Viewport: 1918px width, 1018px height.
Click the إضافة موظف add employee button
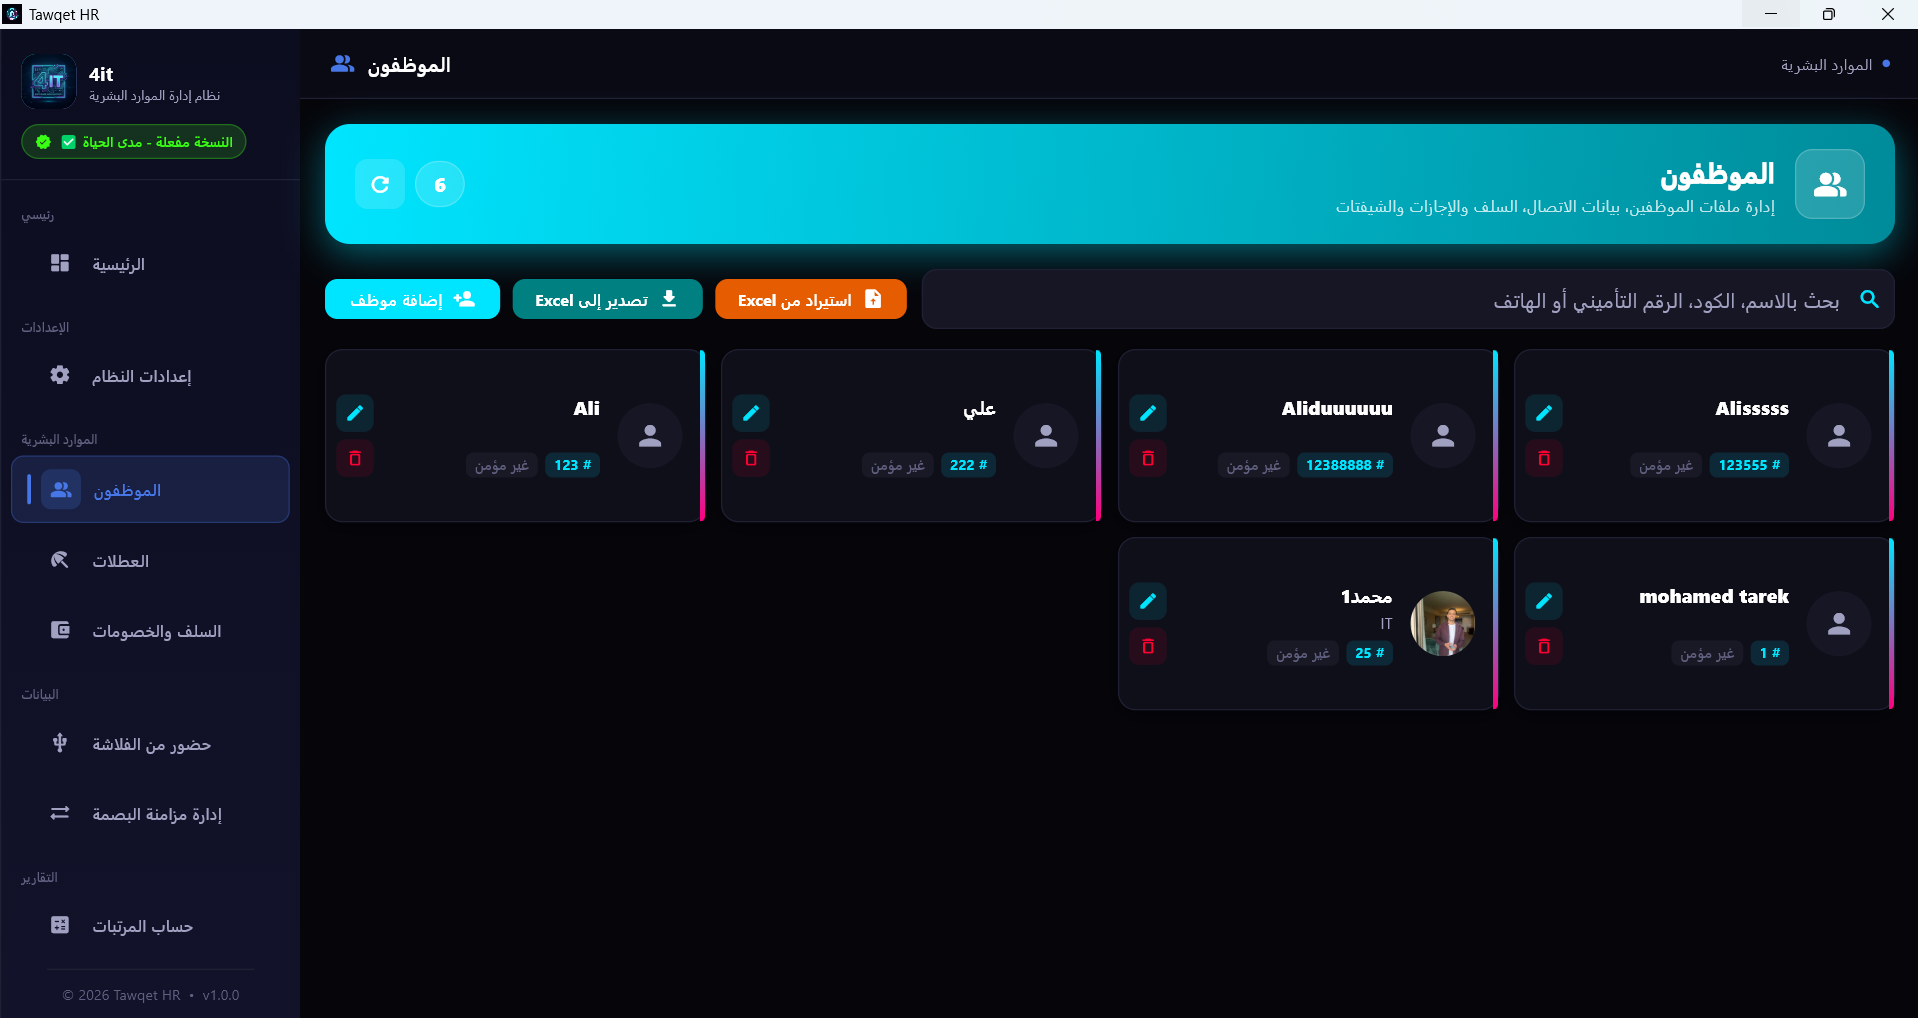pyautogui.click(x=412, y=299)
